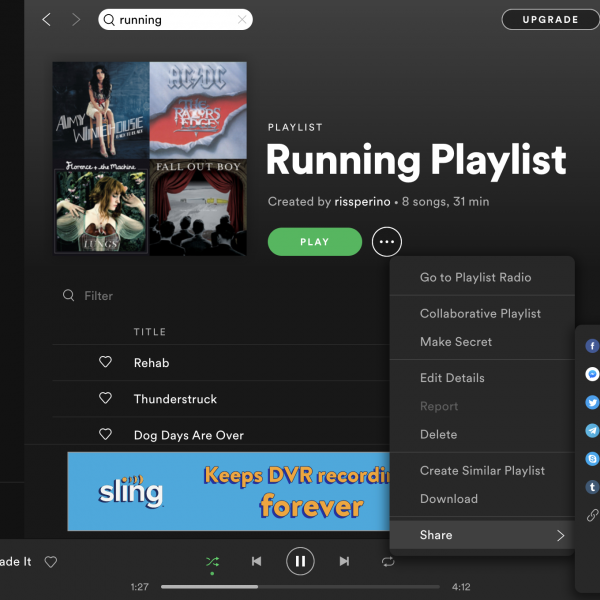The width and height of the screenshot is (600, 600).
Task: Choose Download in the context menu
Action: [x=482, y=499]
